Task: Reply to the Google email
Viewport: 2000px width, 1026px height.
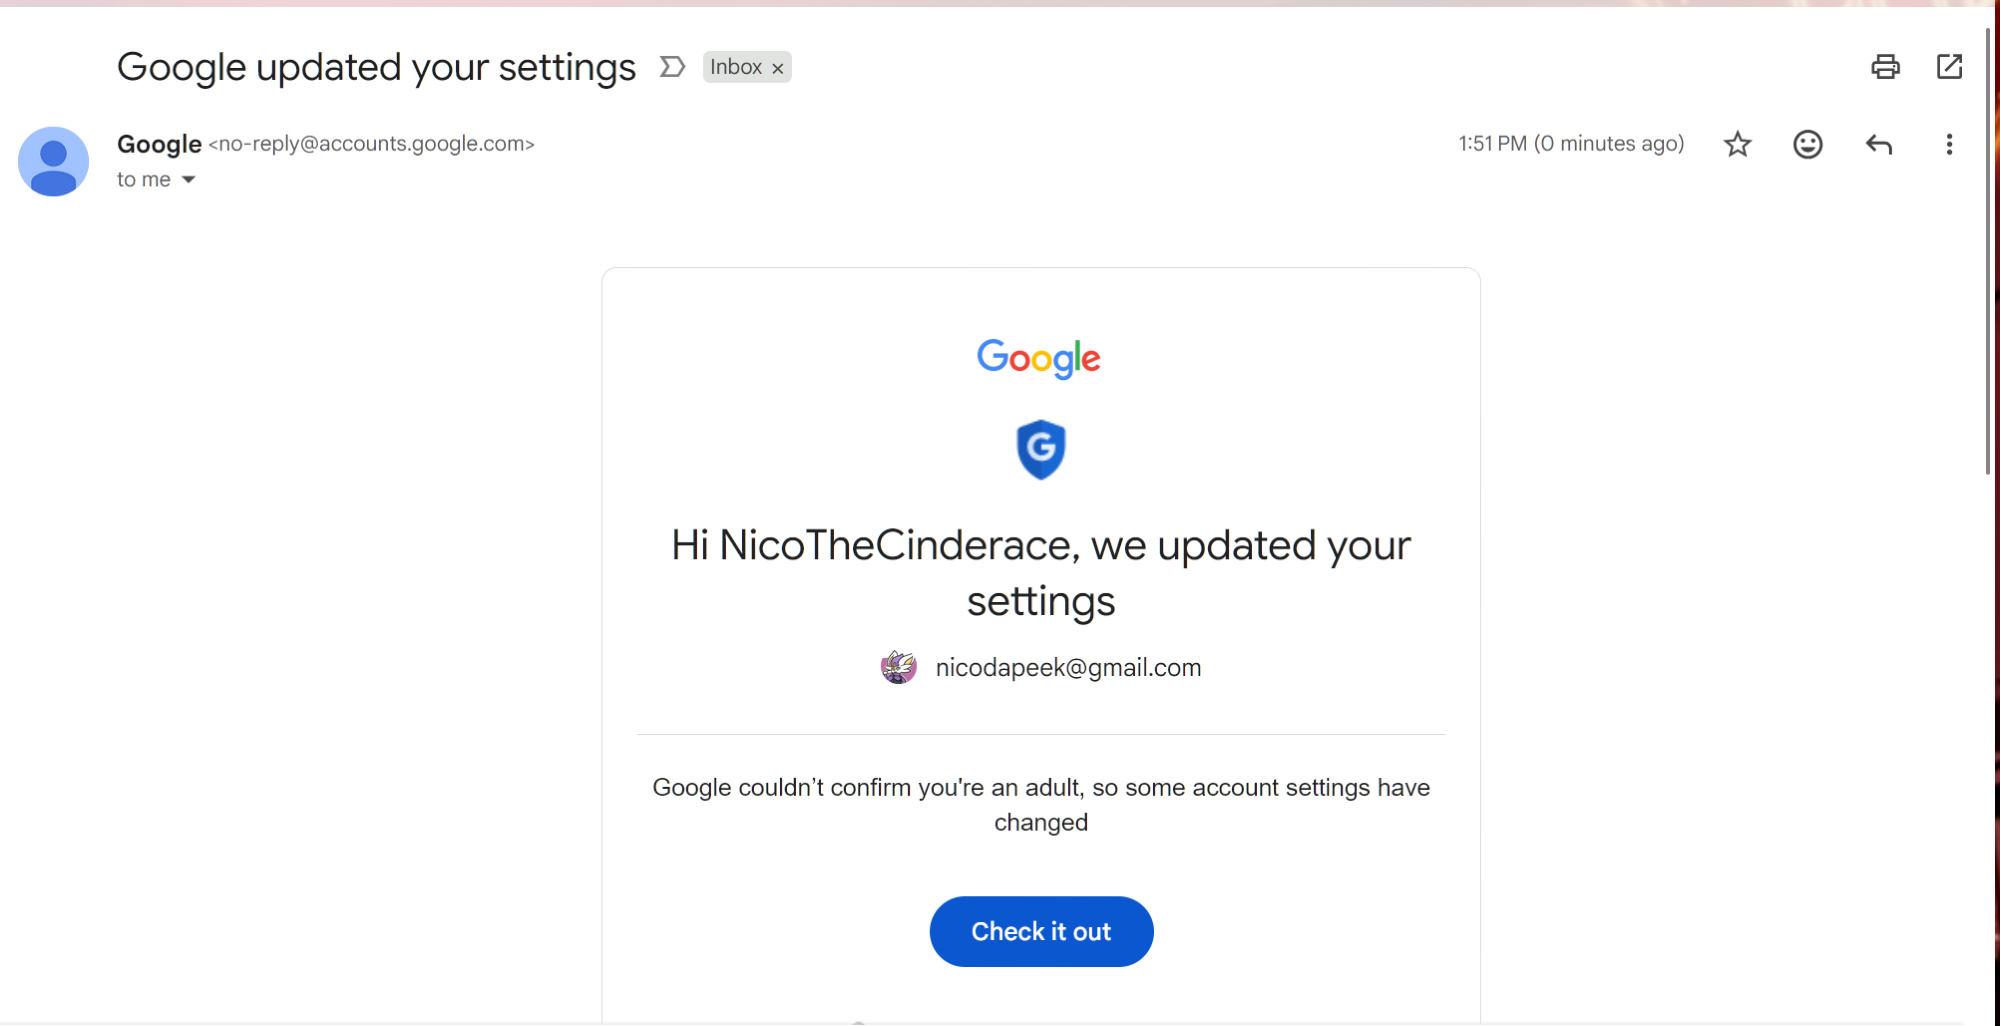Action: point(1879,145)
